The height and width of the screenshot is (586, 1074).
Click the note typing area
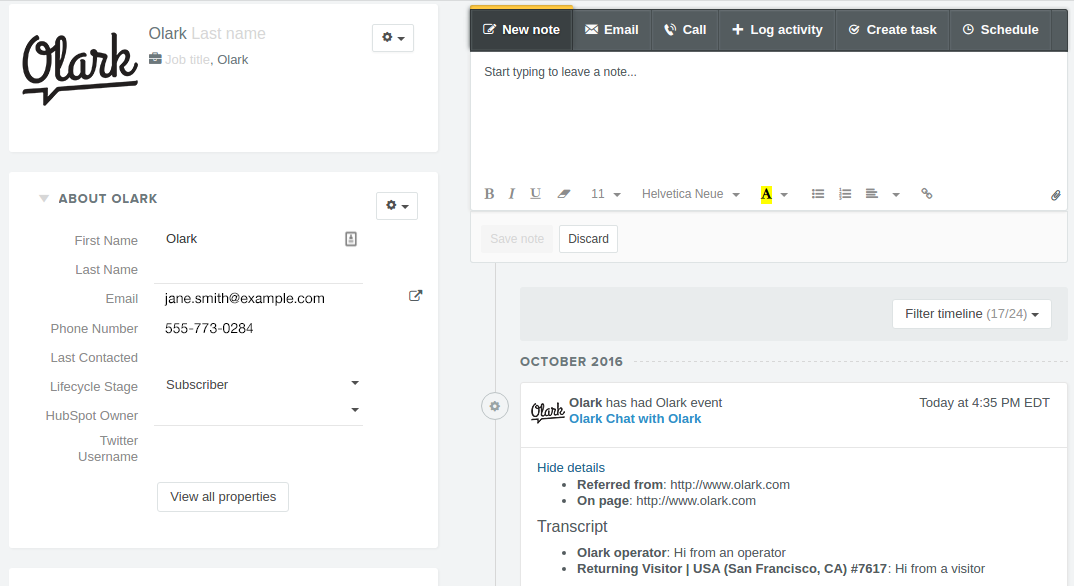click(700, 110)
